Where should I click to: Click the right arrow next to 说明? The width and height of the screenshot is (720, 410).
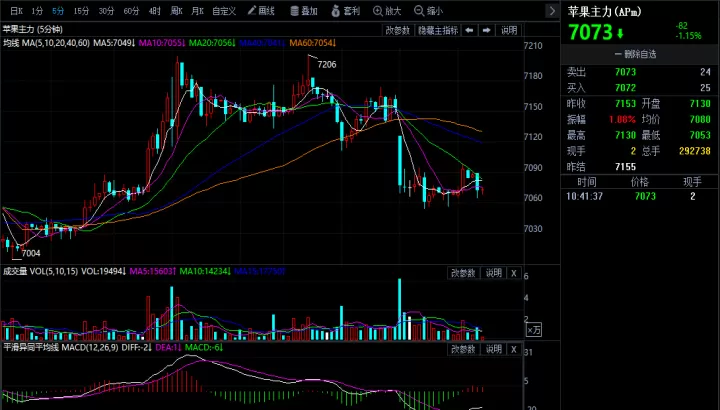click(486, 31)
